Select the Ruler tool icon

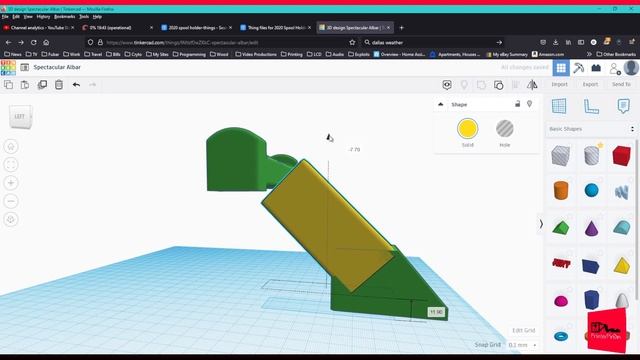click(x=591, y=107)
